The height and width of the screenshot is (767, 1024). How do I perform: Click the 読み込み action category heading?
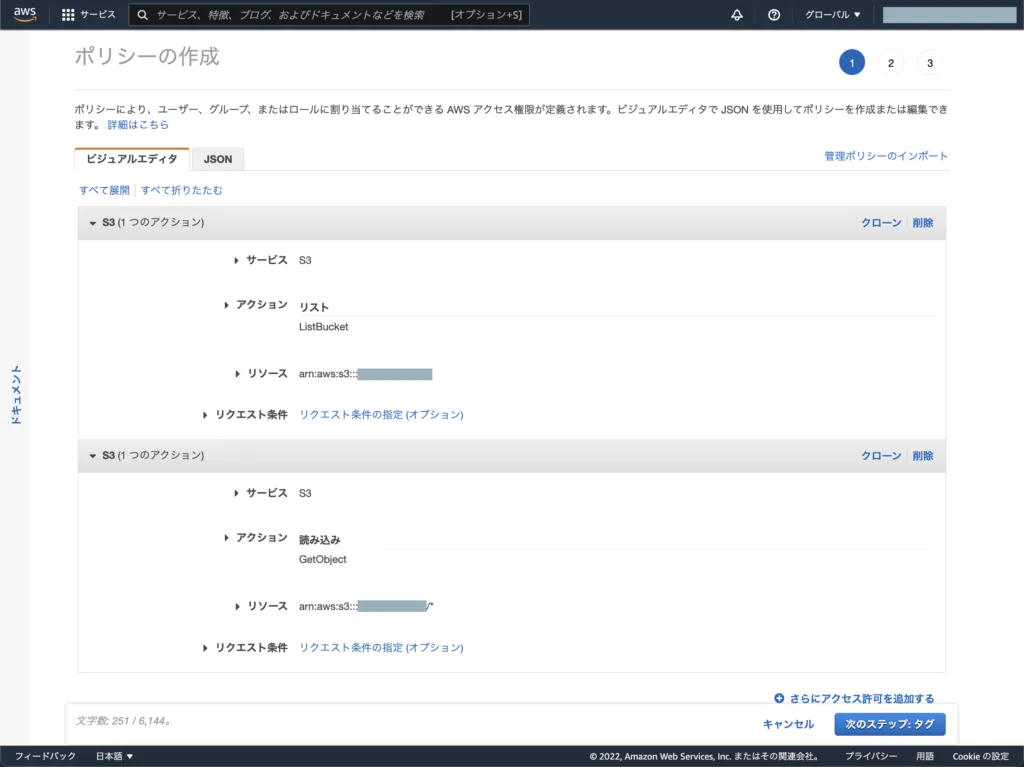click(x=320, y=540)
